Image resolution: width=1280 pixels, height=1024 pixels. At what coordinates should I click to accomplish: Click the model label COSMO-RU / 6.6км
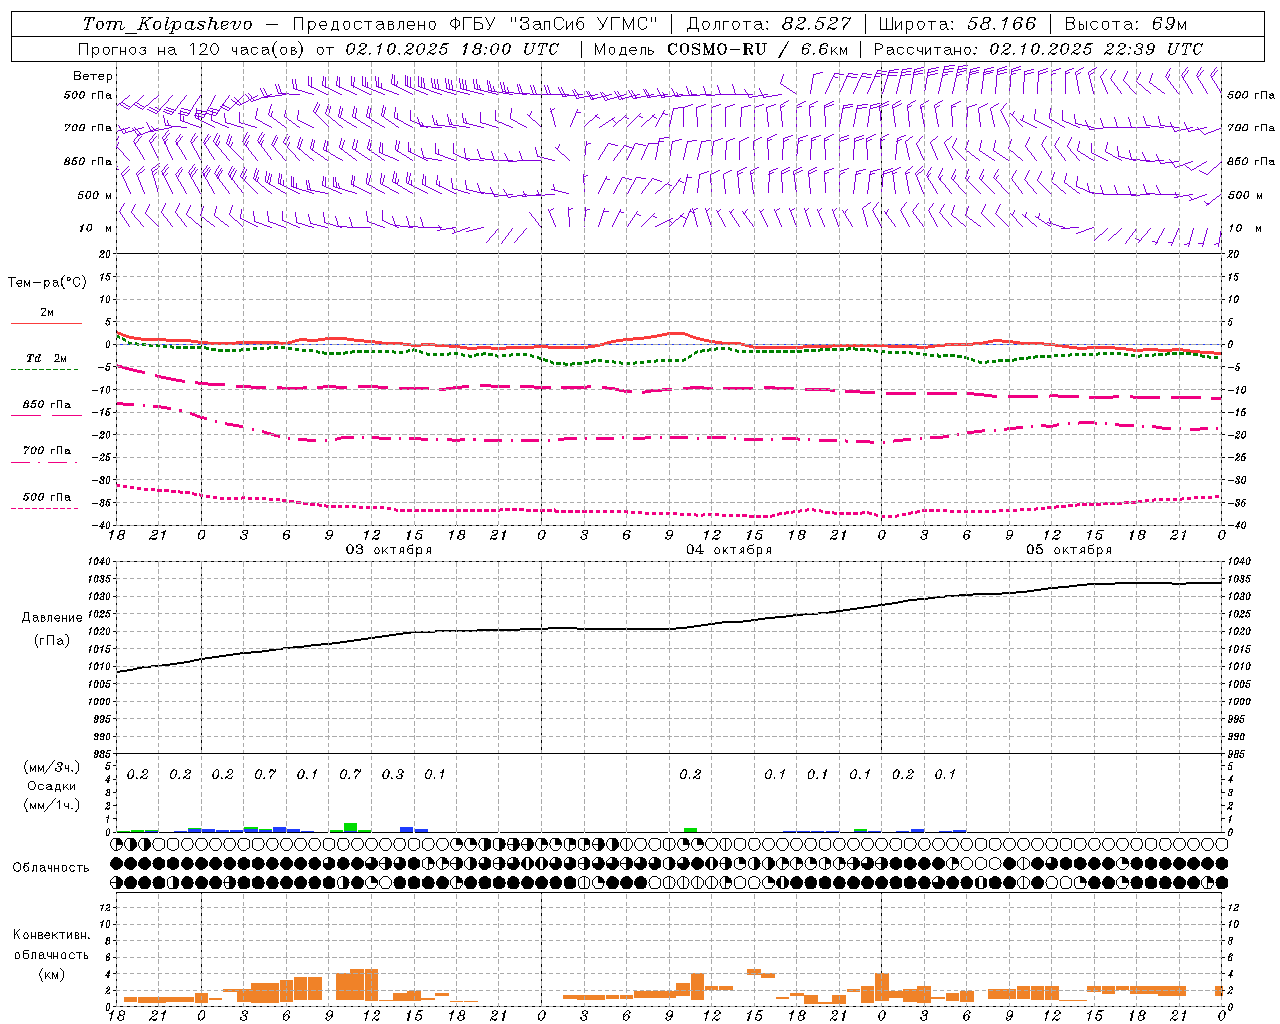click(x=758, y=49)
